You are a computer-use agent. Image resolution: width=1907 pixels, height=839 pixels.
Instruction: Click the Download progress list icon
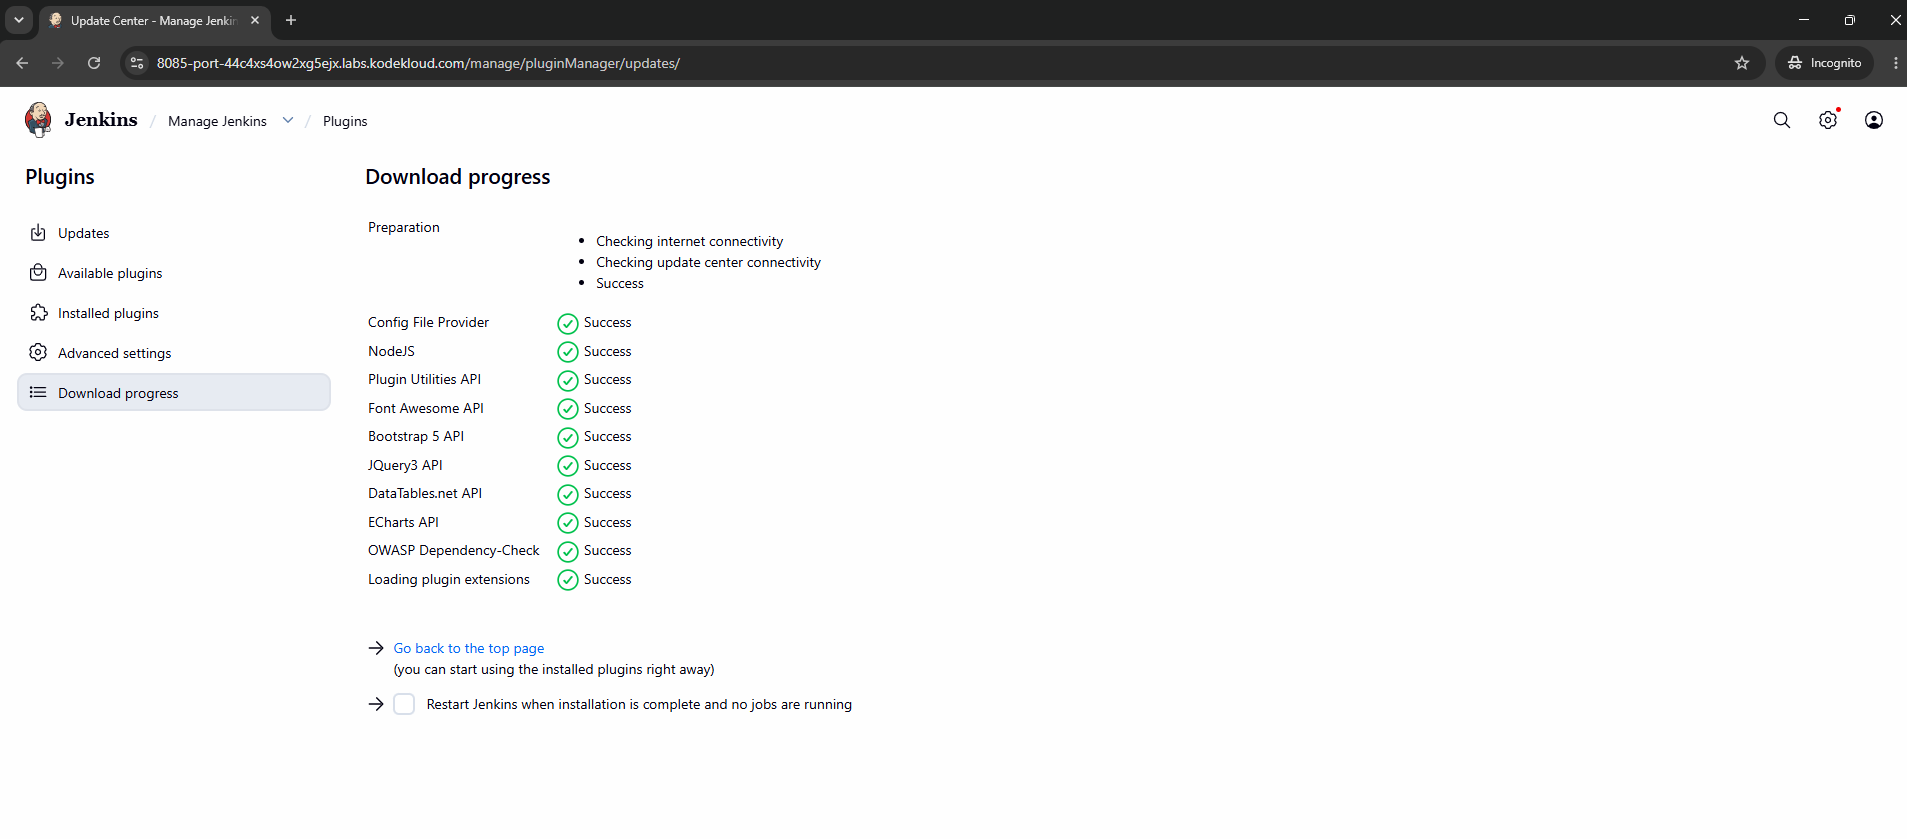point(38,393)
